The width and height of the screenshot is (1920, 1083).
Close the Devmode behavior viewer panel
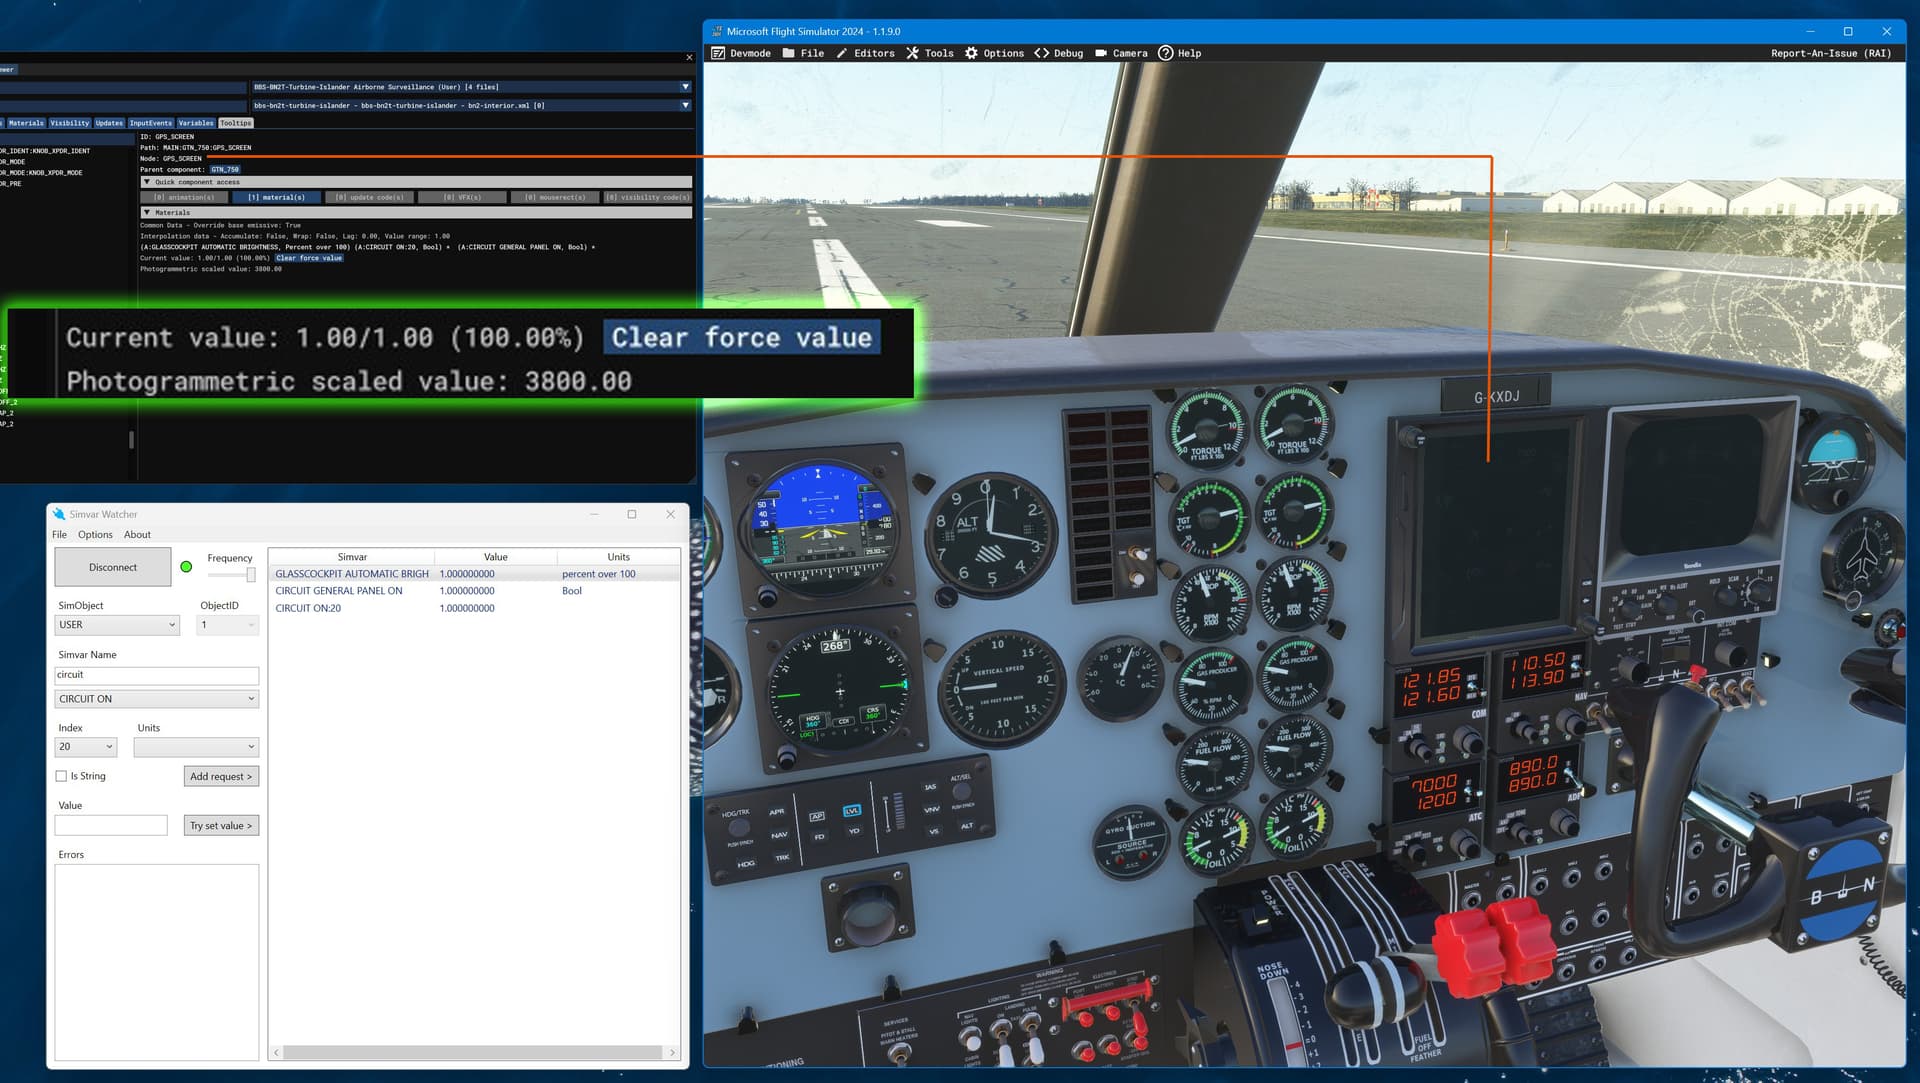point(689,58)
